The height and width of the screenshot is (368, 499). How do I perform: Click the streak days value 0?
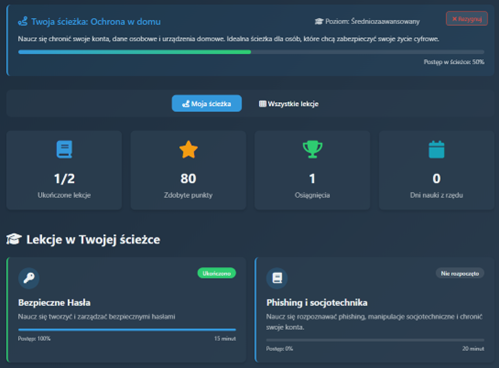click(x=436, y=179)
